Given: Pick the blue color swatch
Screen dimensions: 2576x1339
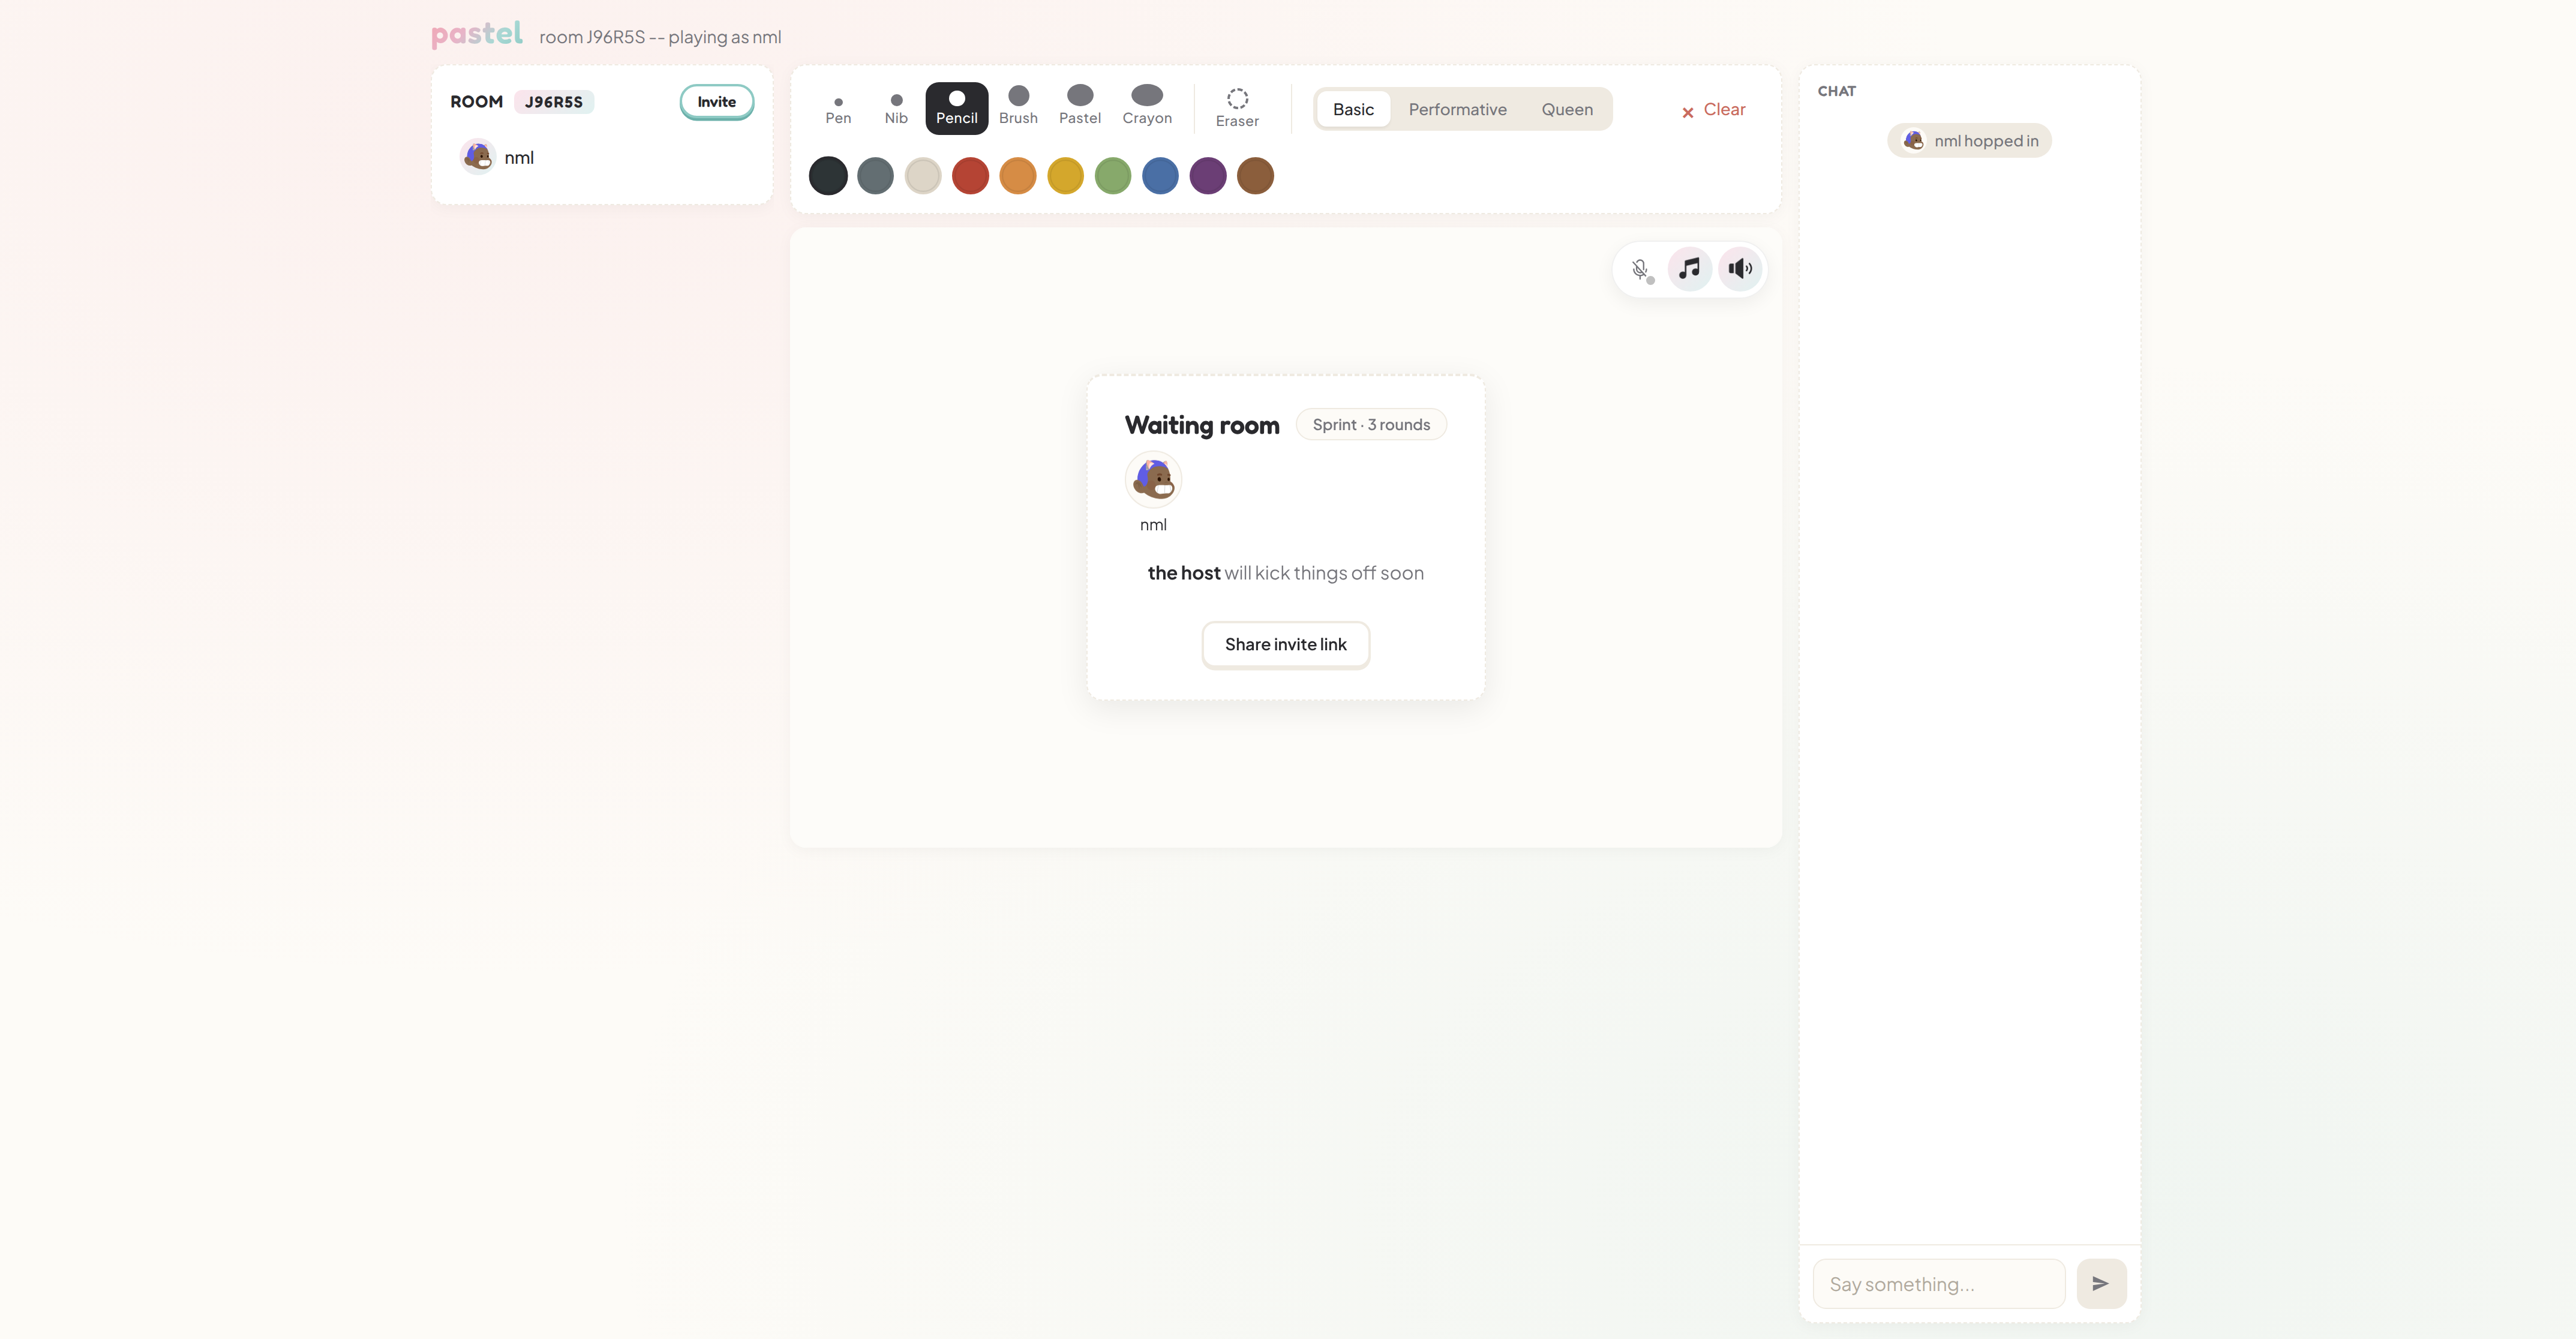Looking at the screenshot, I should pos(1160,176).
